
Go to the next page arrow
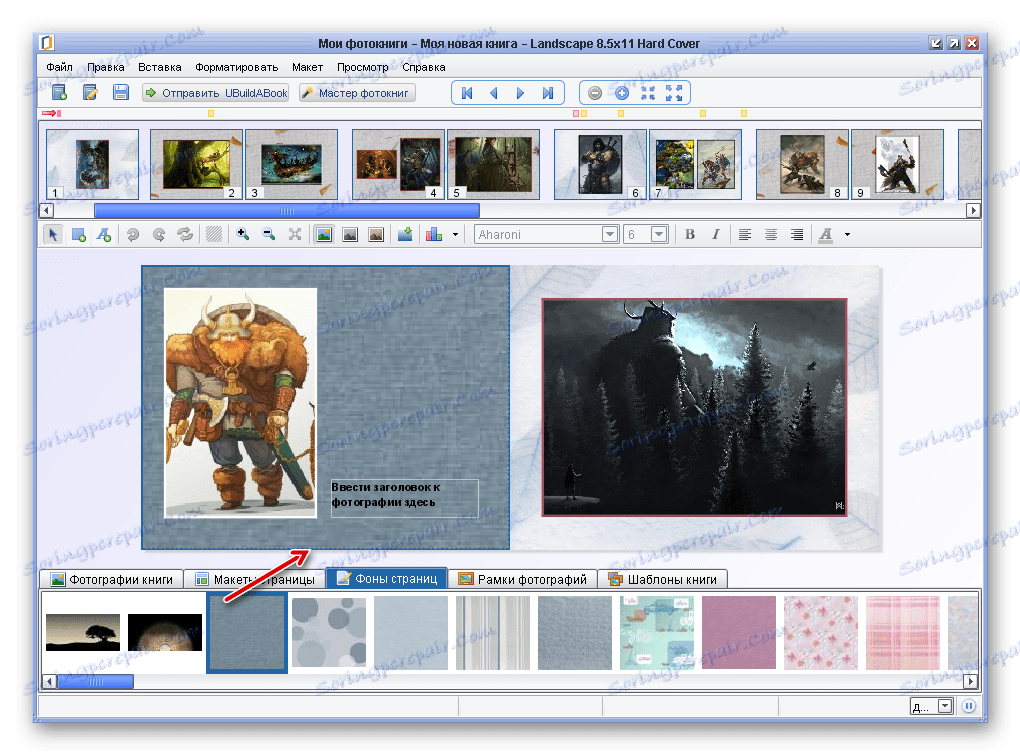point(520,93)
